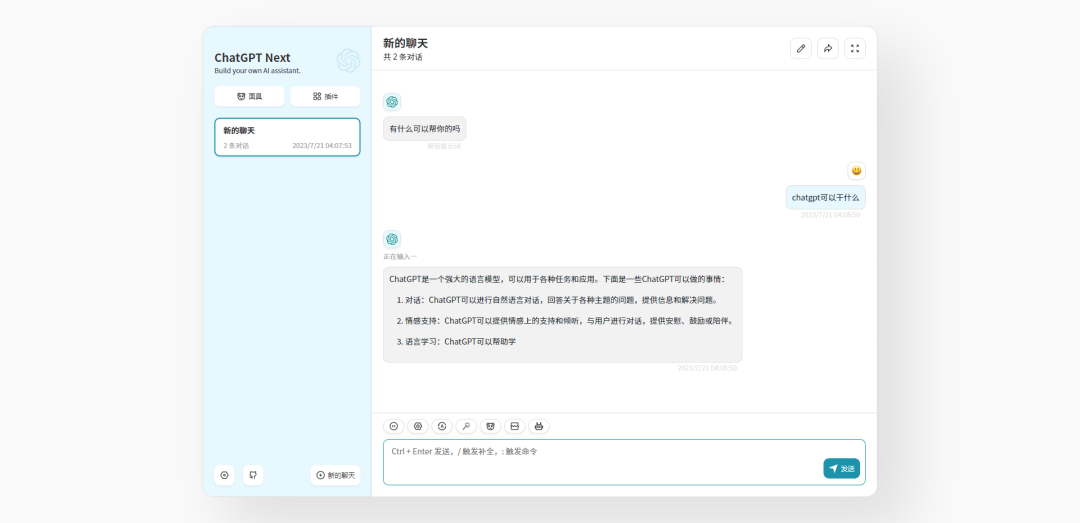Viewport: 1080px width, 523px height.
Task: Click the 正在输入 typing status text
Action: click(x=399, y=256)
